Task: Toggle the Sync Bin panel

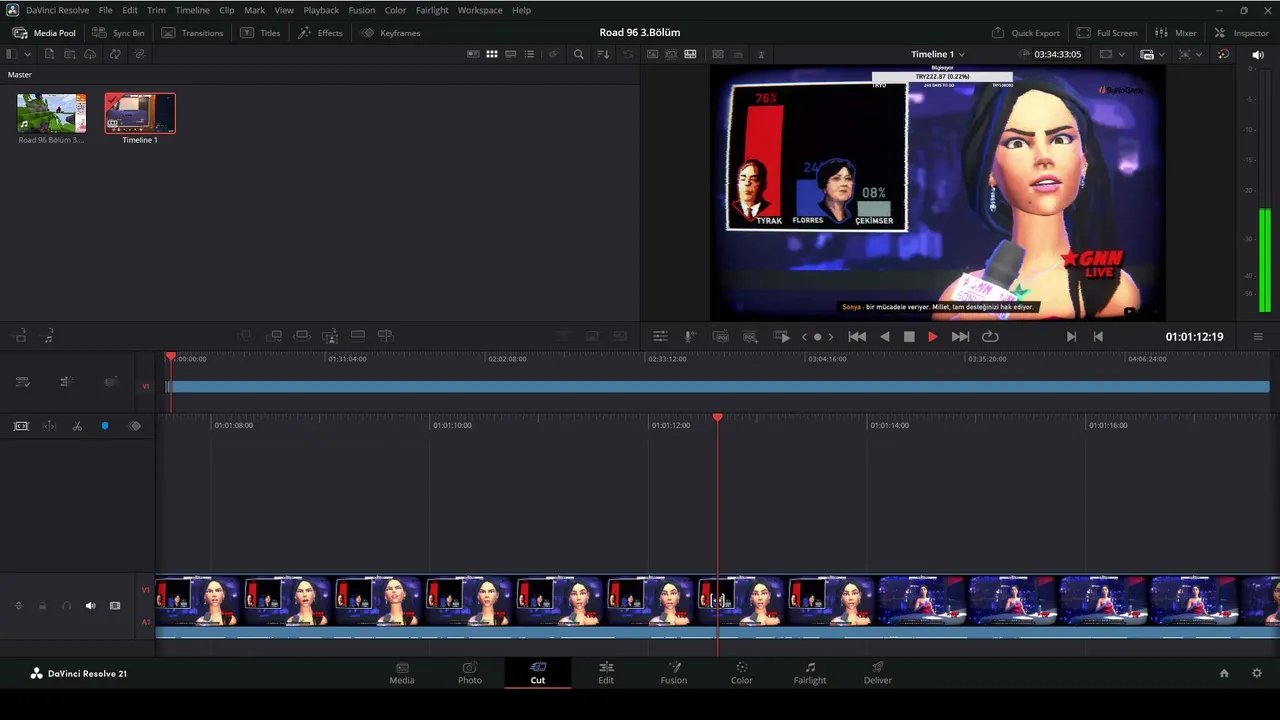Action: click(x=118, y=33)
